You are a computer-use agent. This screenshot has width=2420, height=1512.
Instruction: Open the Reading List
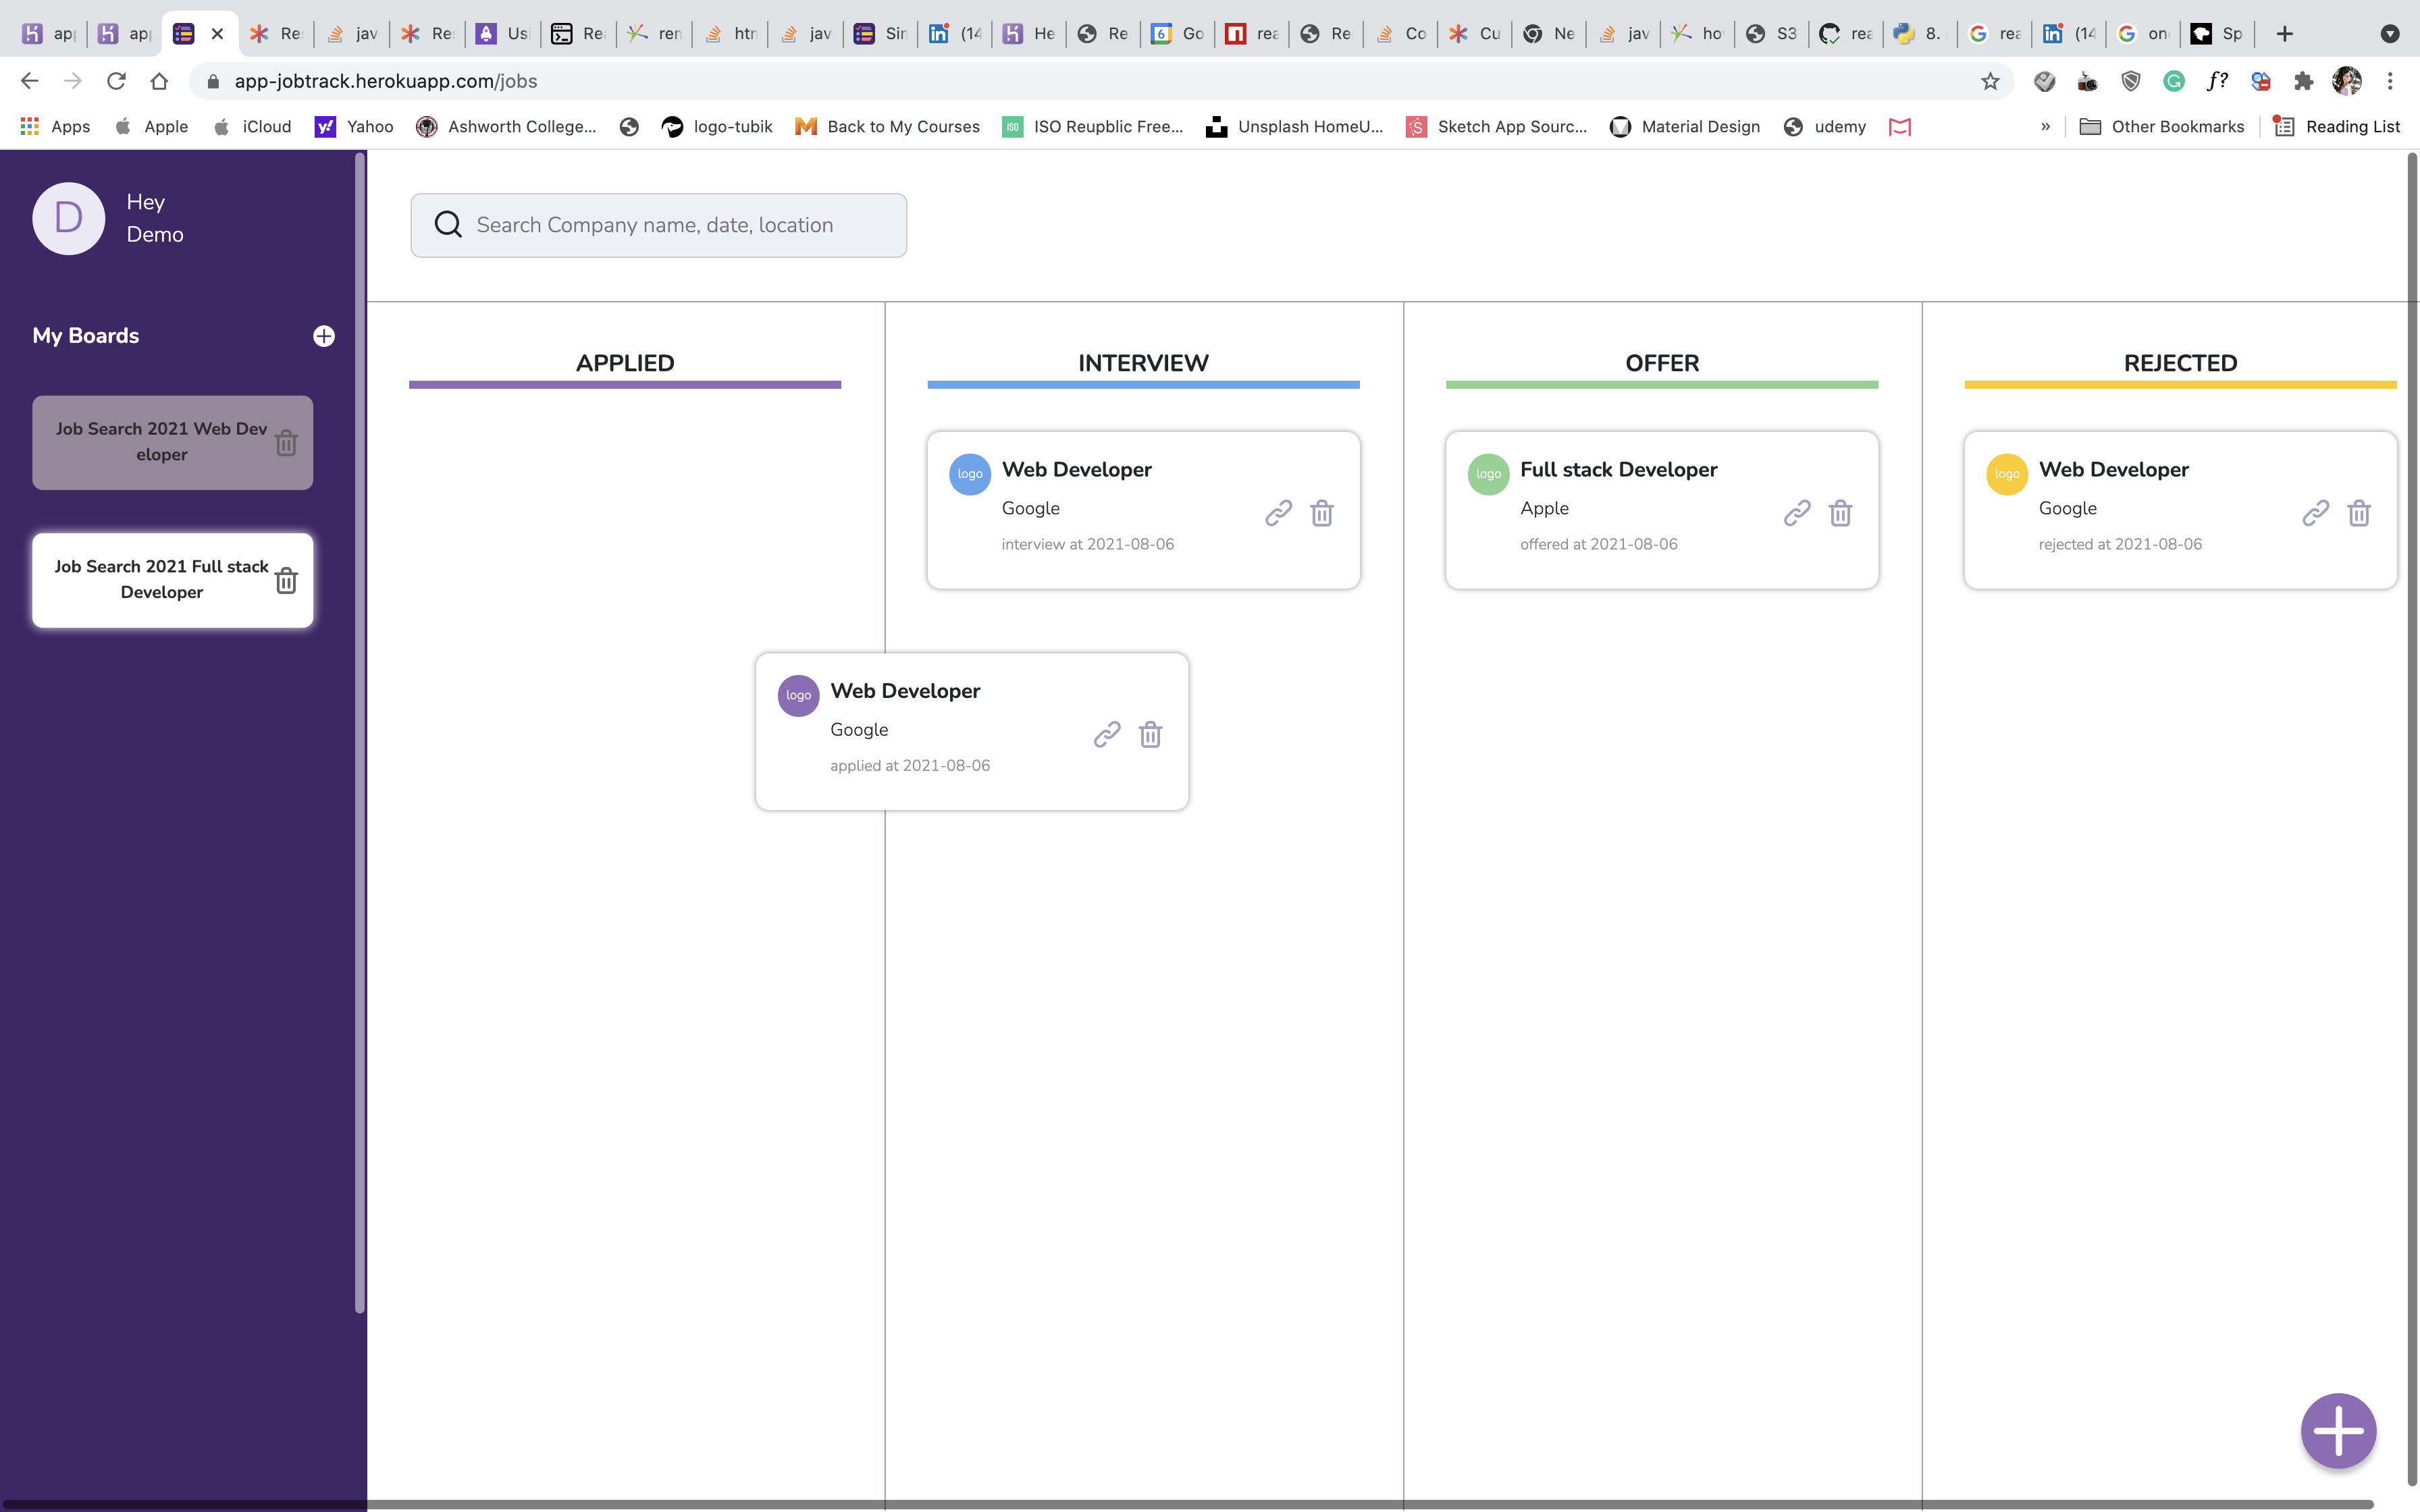tap(2336, 126)
